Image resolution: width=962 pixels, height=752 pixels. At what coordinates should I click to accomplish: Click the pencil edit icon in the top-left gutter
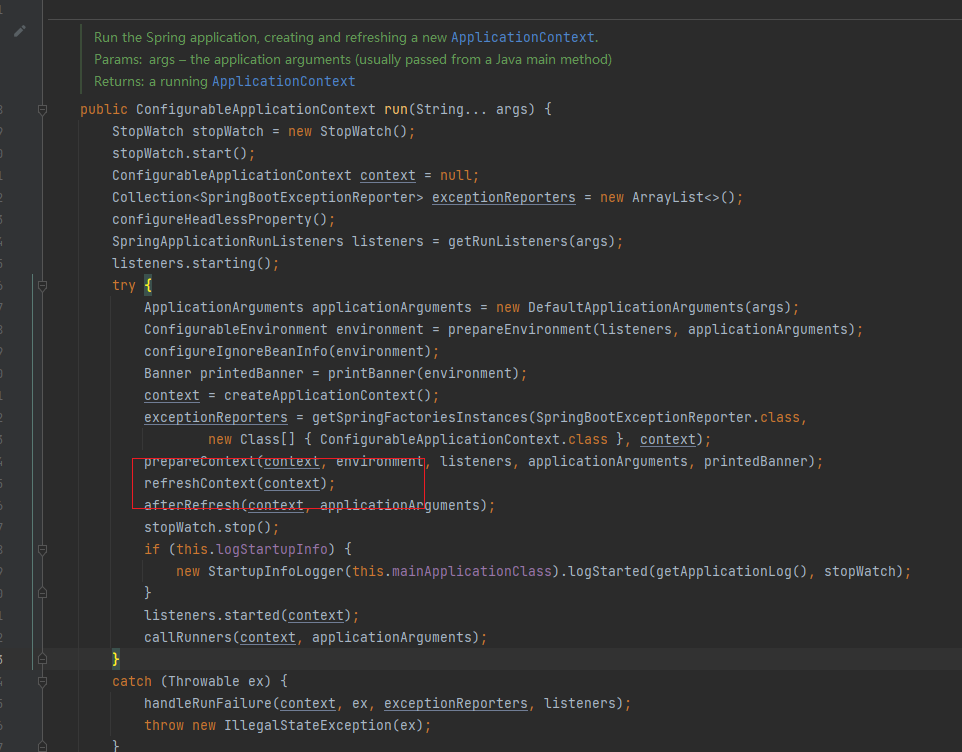pyautogui.click(x=19, y=31)
